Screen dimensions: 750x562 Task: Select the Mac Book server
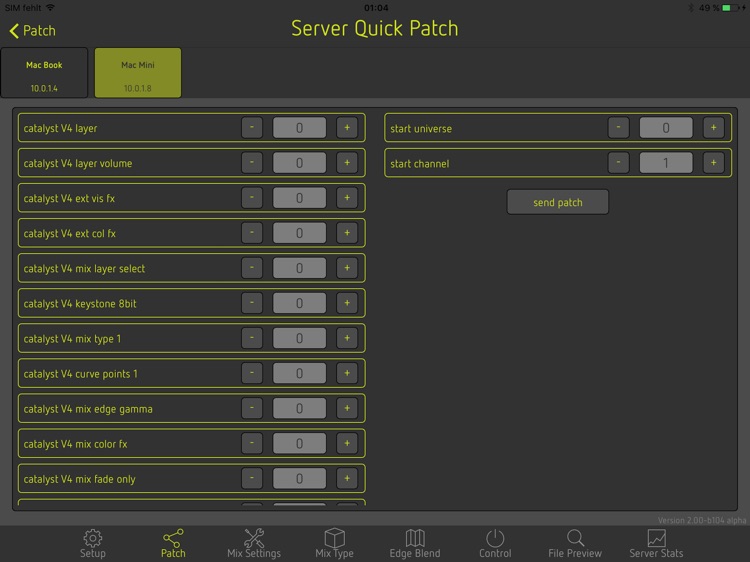[x=44, y=73]
